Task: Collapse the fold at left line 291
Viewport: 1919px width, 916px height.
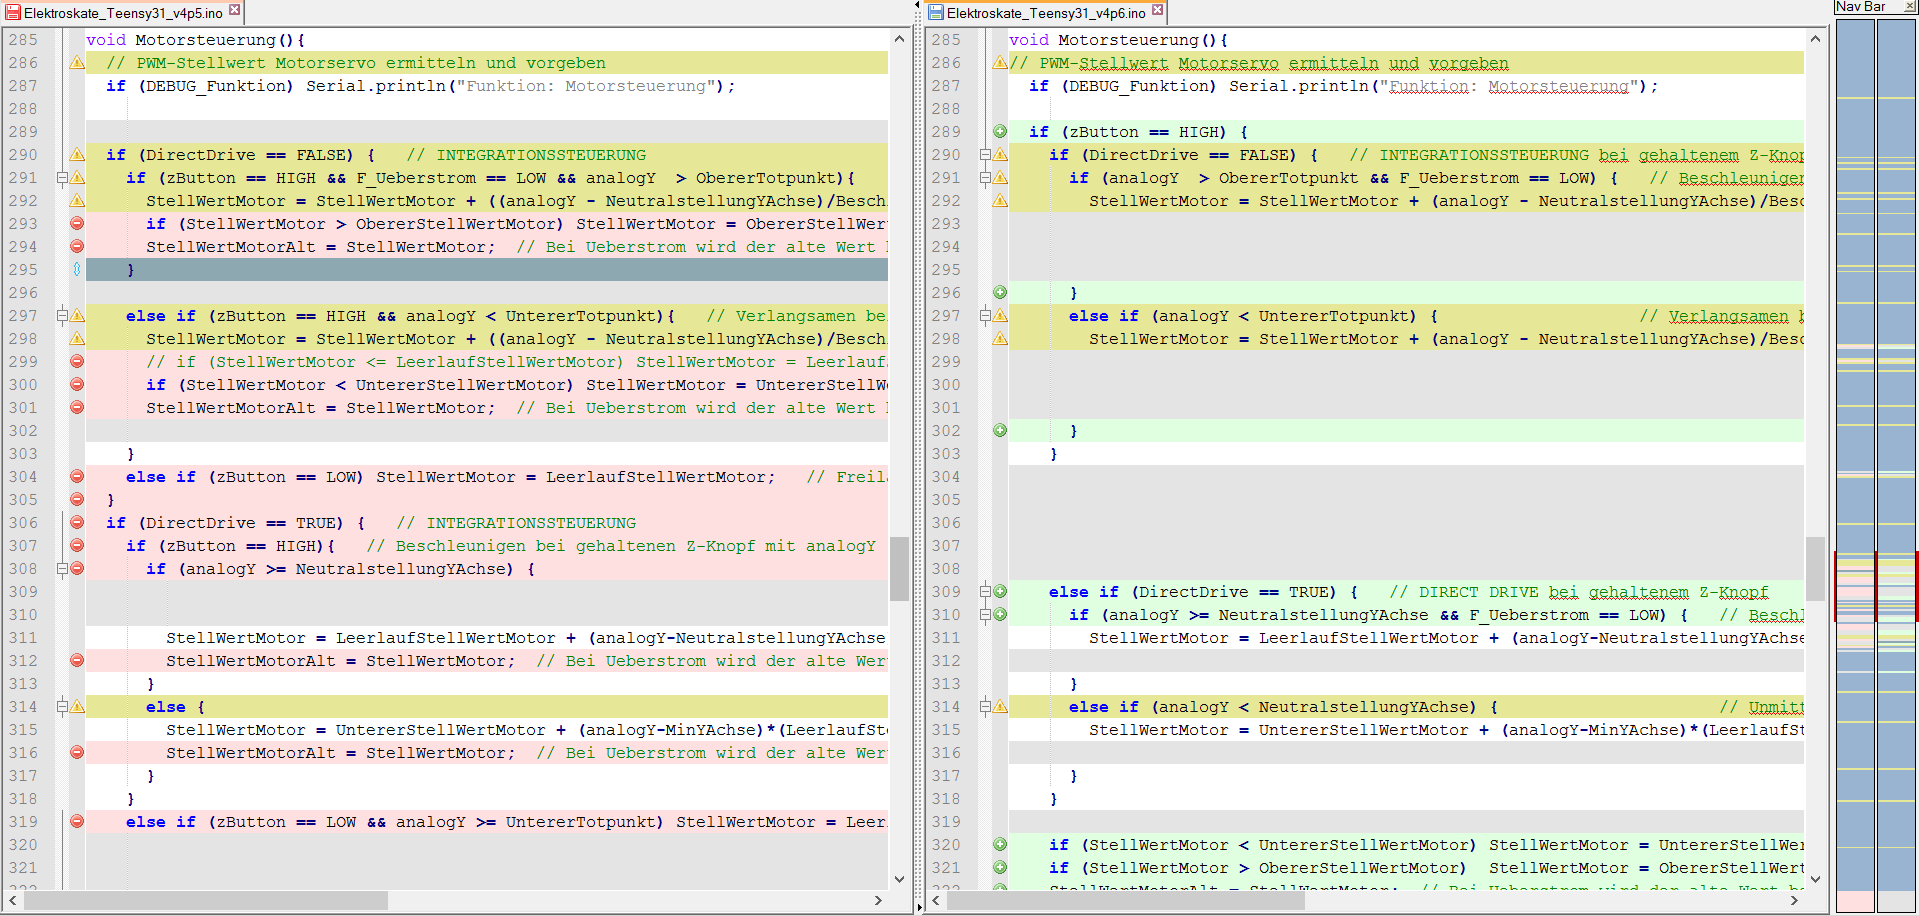Action: pyautogui.click(x=62, y=178)
